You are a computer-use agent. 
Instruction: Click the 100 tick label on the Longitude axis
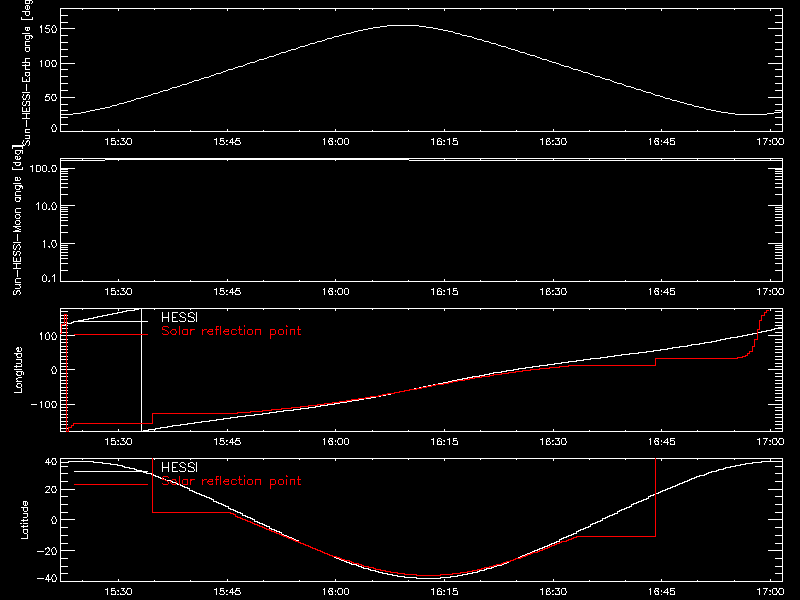(48, 336)
